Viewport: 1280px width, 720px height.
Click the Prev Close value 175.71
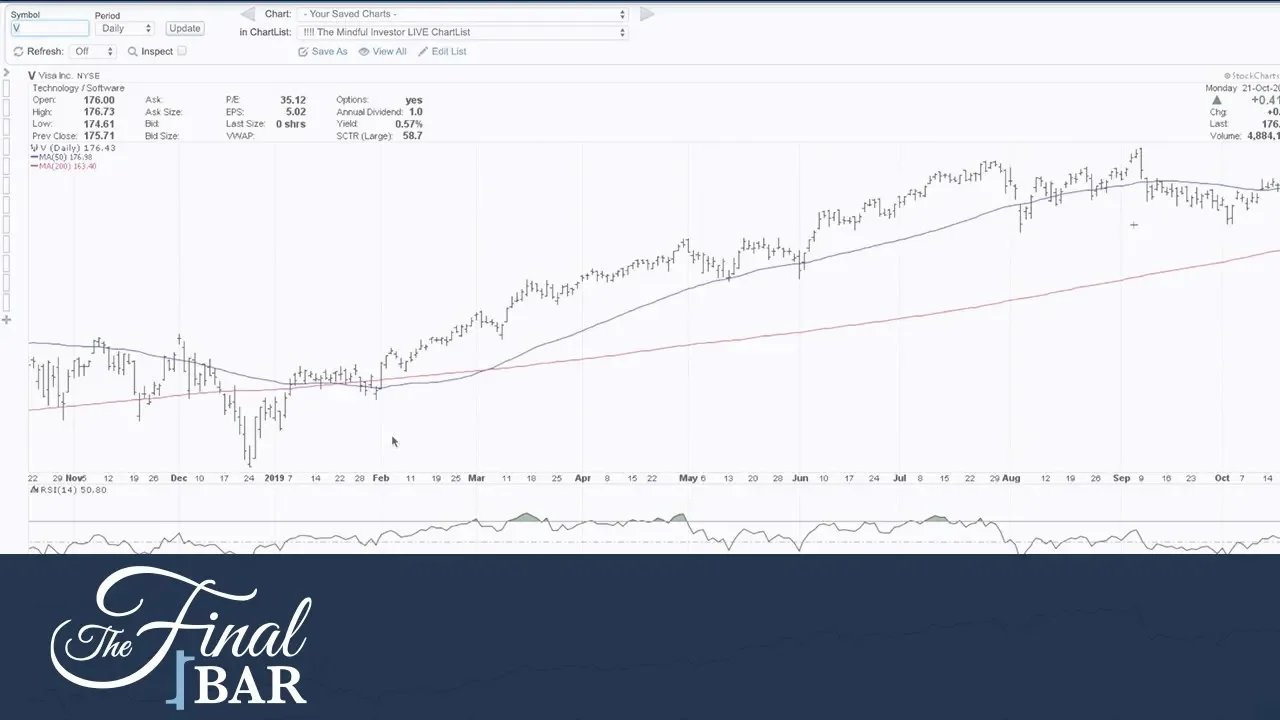point(99,136)
